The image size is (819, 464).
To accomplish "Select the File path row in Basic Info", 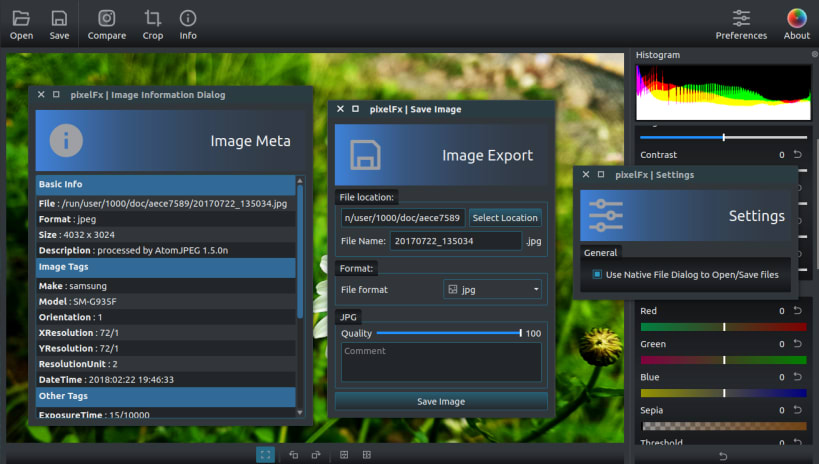I will [166, 203].
